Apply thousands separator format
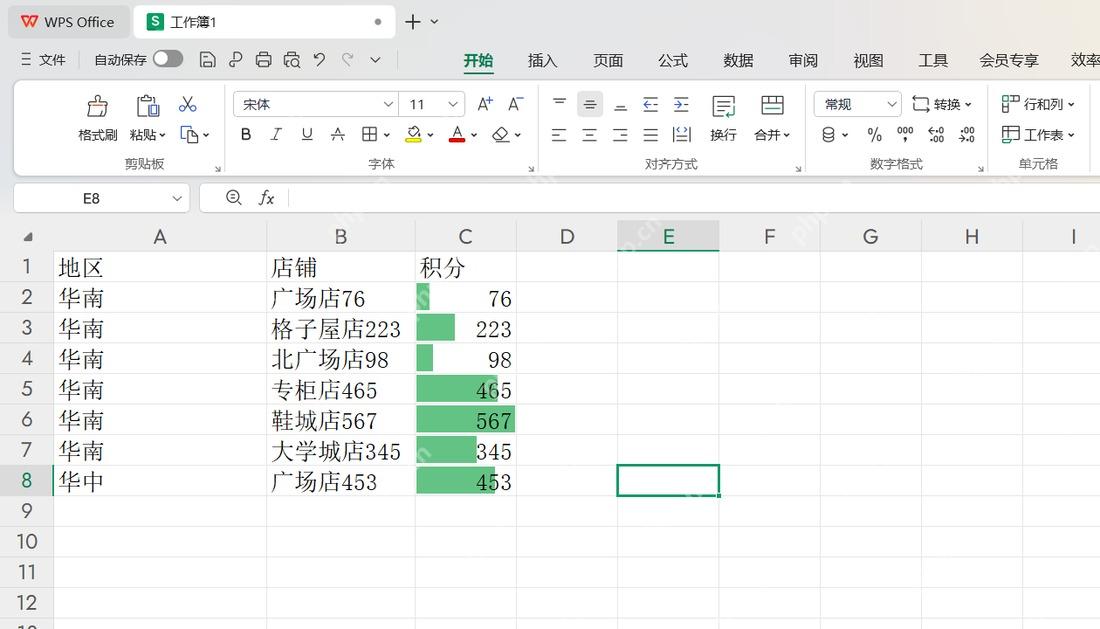This screenshot has width=1100, height=629. coord(905,134)
